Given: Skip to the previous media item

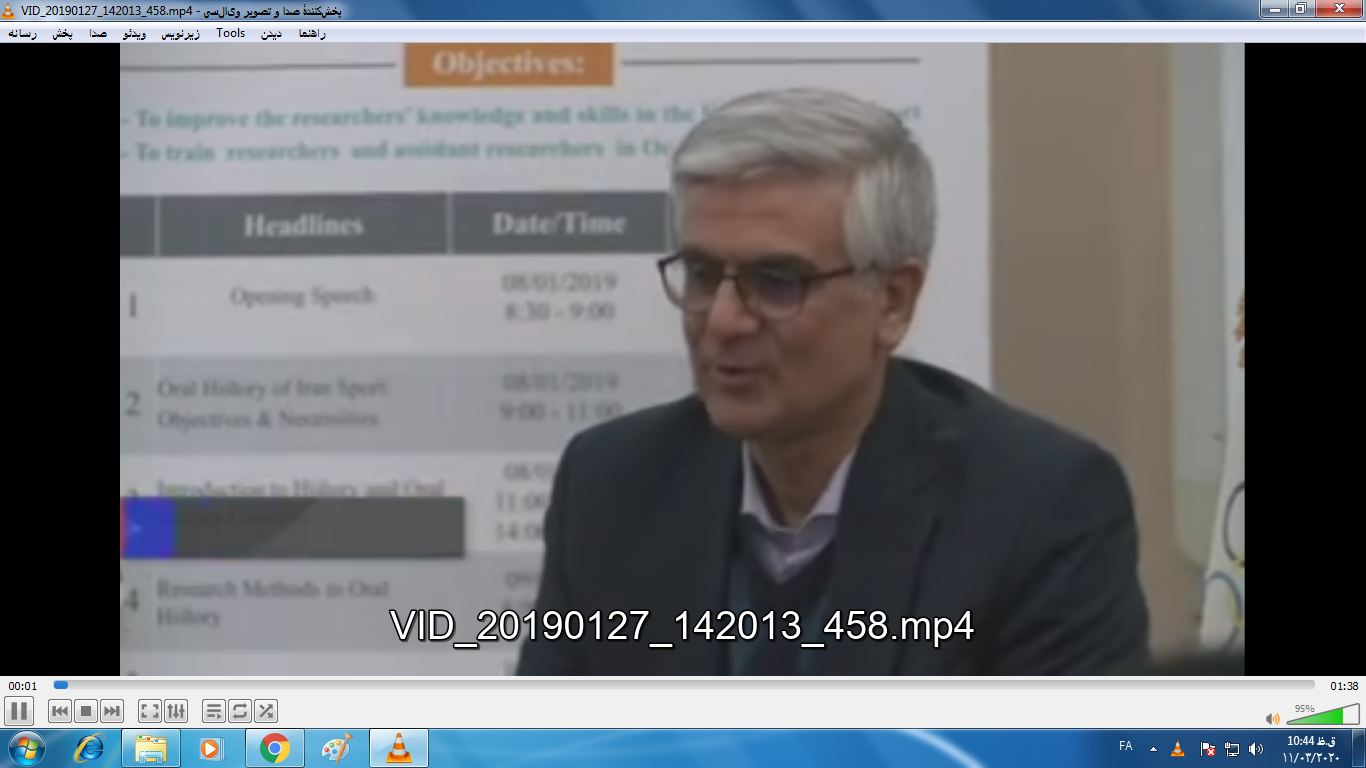Looking at the screenshot, I should click(x=60, y=711).
